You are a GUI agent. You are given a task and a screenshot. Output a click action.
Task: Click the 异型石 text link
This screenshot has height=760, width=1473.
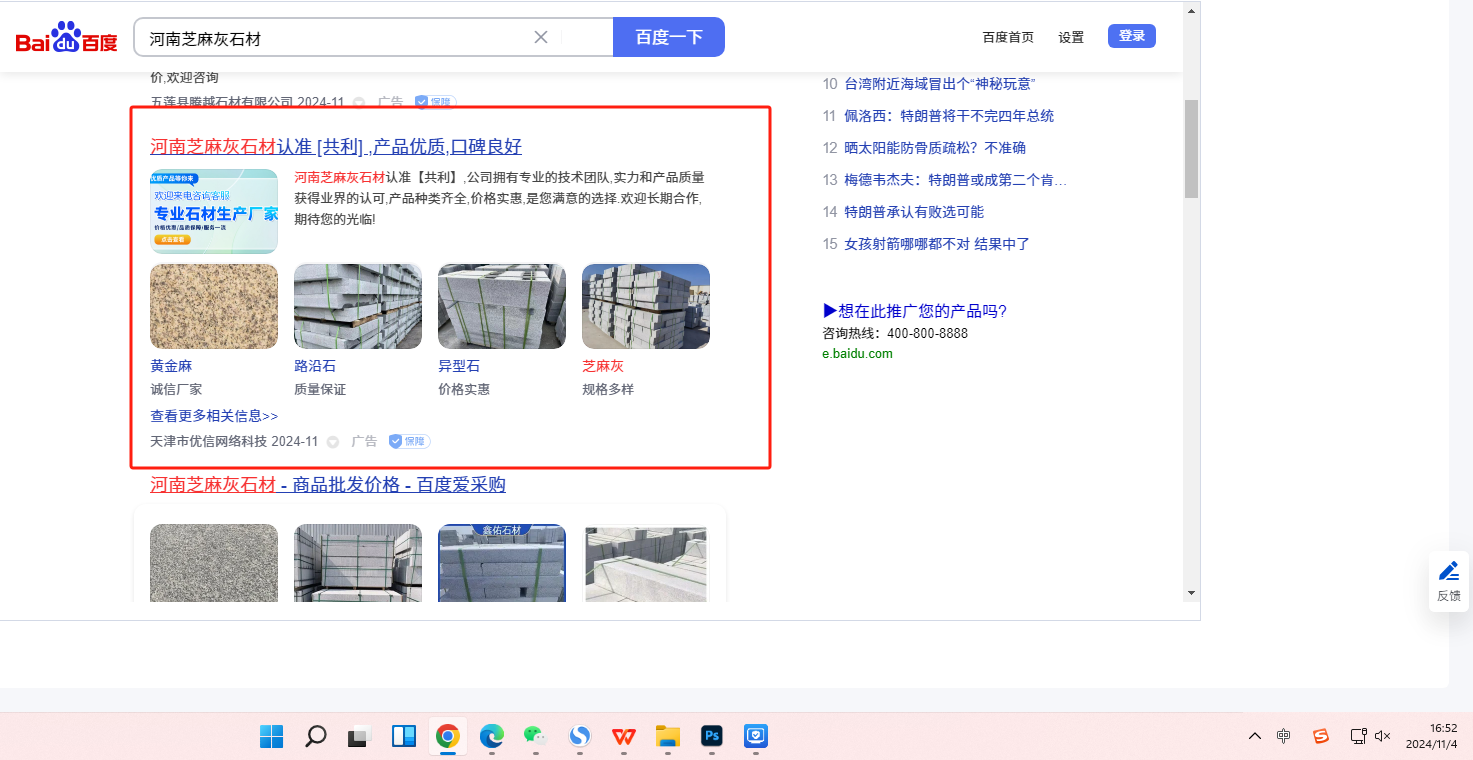(459, 366)
